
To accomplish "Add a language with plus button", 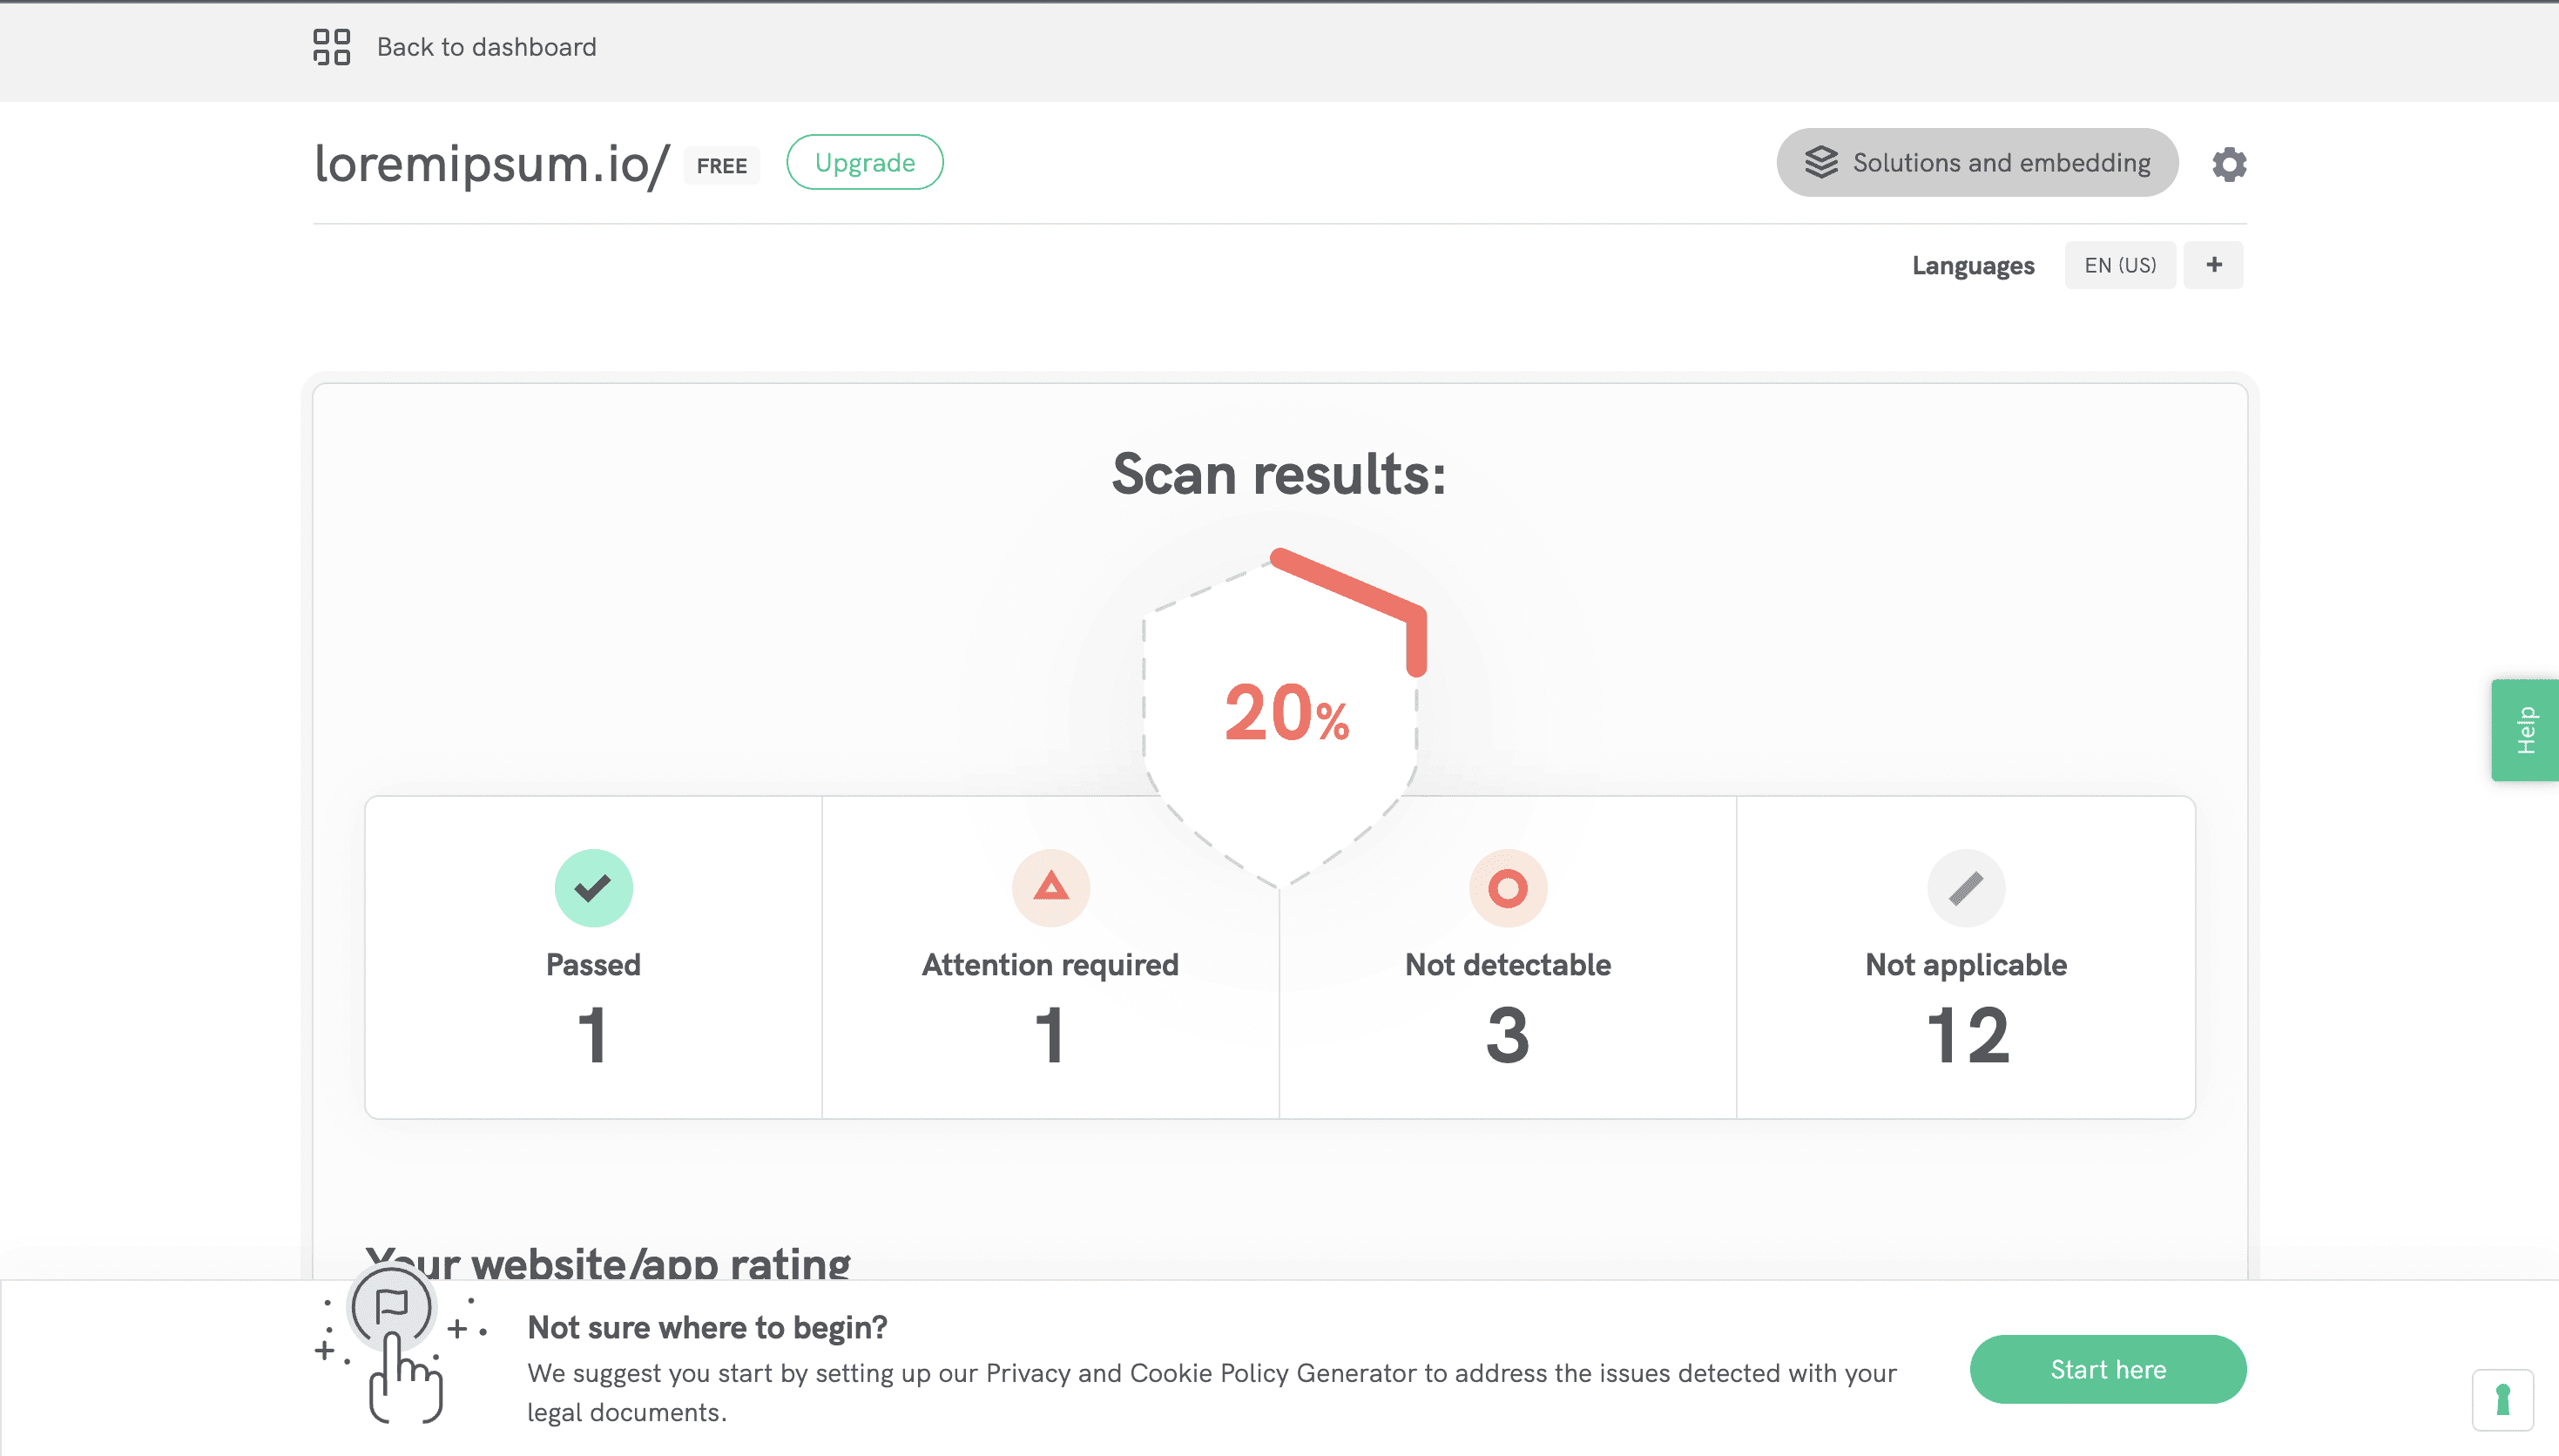I will 2213,265.
